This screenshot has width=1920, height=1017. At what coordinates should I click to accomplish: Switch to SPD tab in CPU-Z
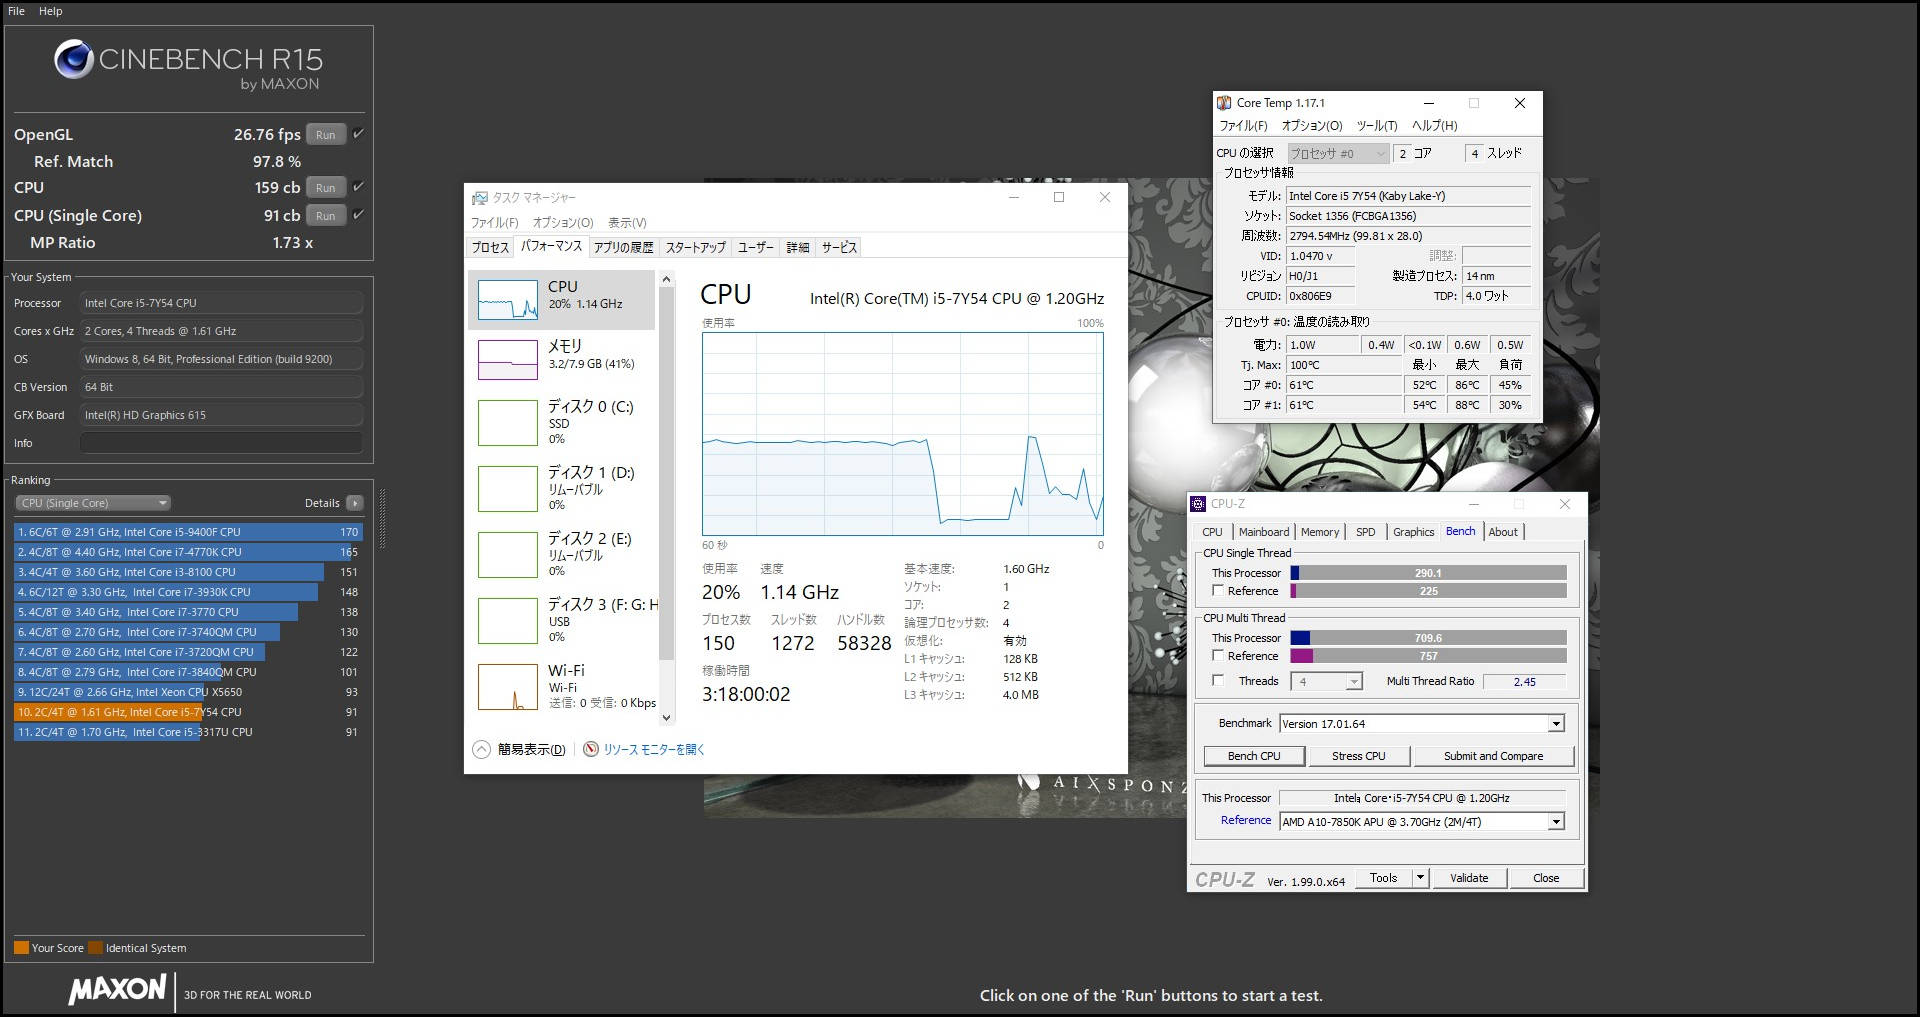tap(1365, 532)
